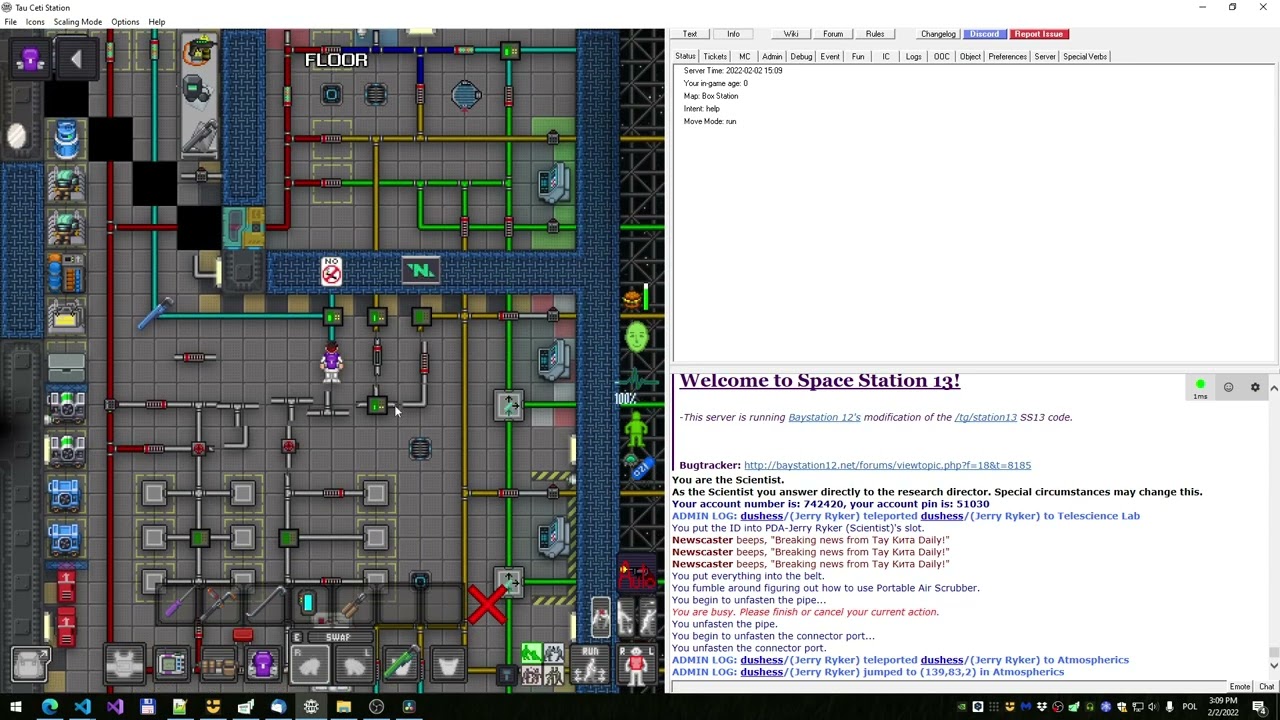The height and width of the screenshot is (720, 1280).
Task: Click the heartbeat pulse indicator
Action: [x=636, y=380]
